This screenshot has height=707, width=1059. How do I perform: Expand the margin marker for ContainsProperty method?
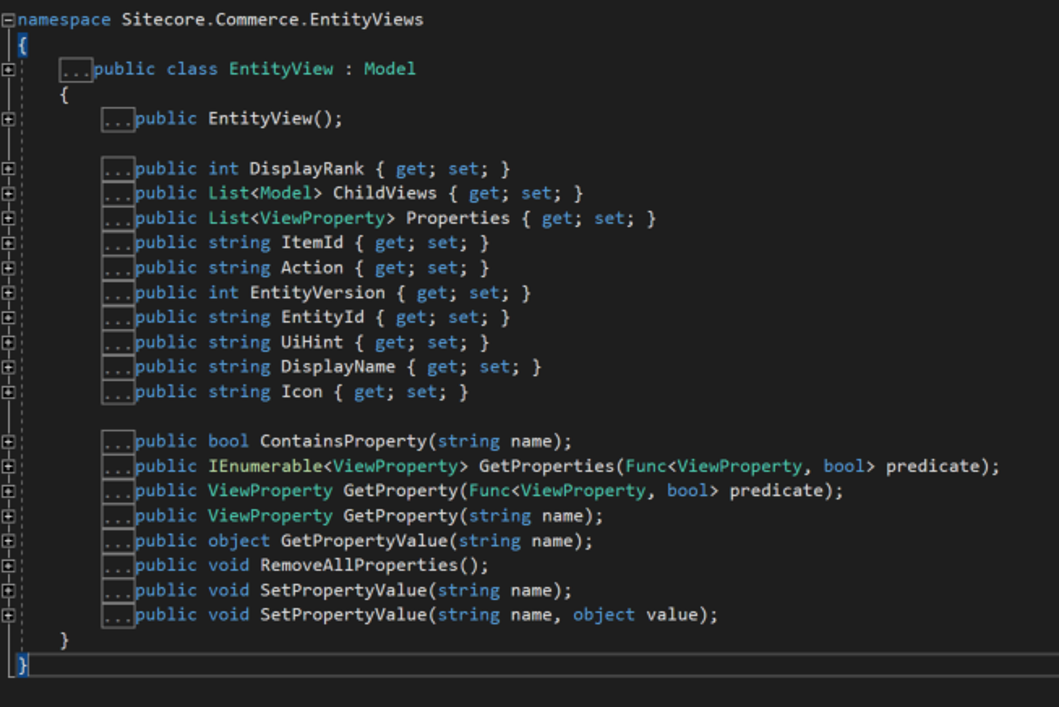coord(8,442)
